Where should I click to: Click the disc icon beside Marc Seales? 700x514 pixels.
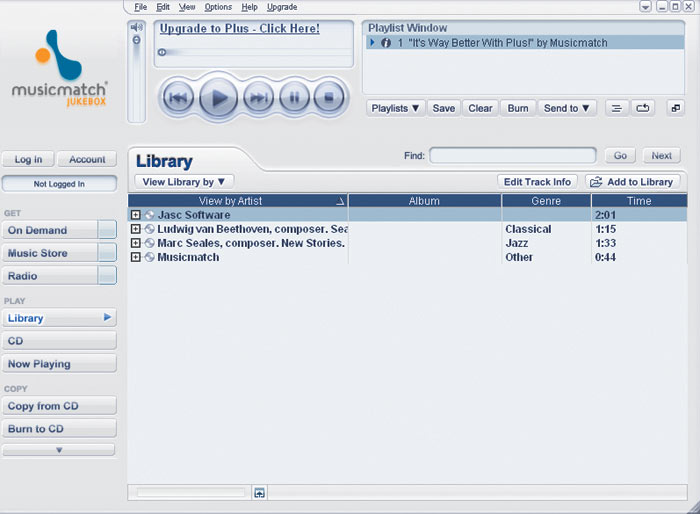pos(150,243)
